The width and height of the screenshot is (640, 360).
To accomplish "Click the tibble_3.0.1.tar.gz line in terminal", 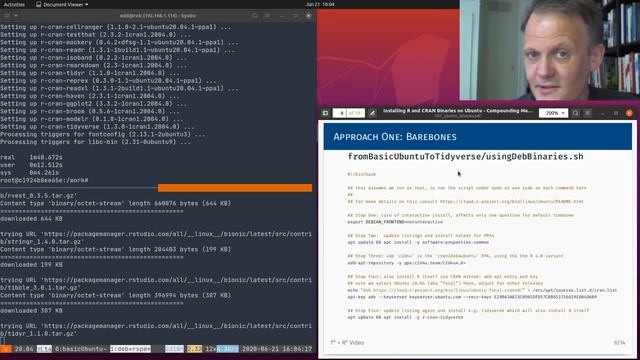I will tap(41, 288).
